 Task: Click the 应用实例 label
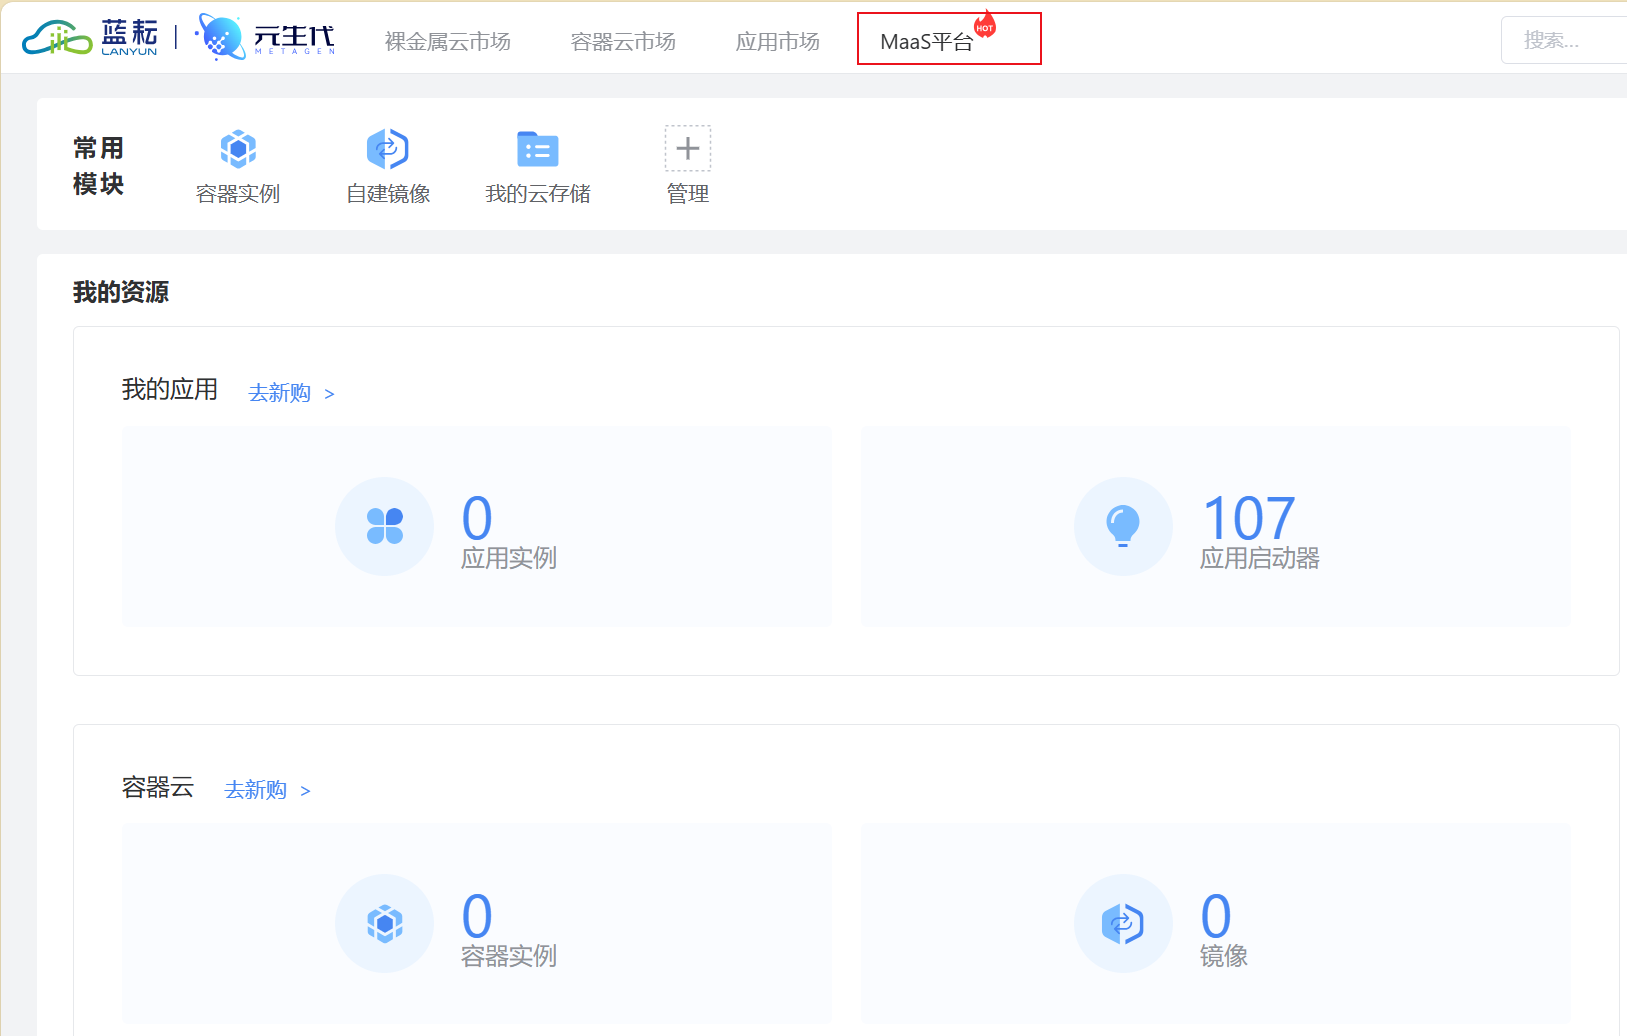point(509,558)
